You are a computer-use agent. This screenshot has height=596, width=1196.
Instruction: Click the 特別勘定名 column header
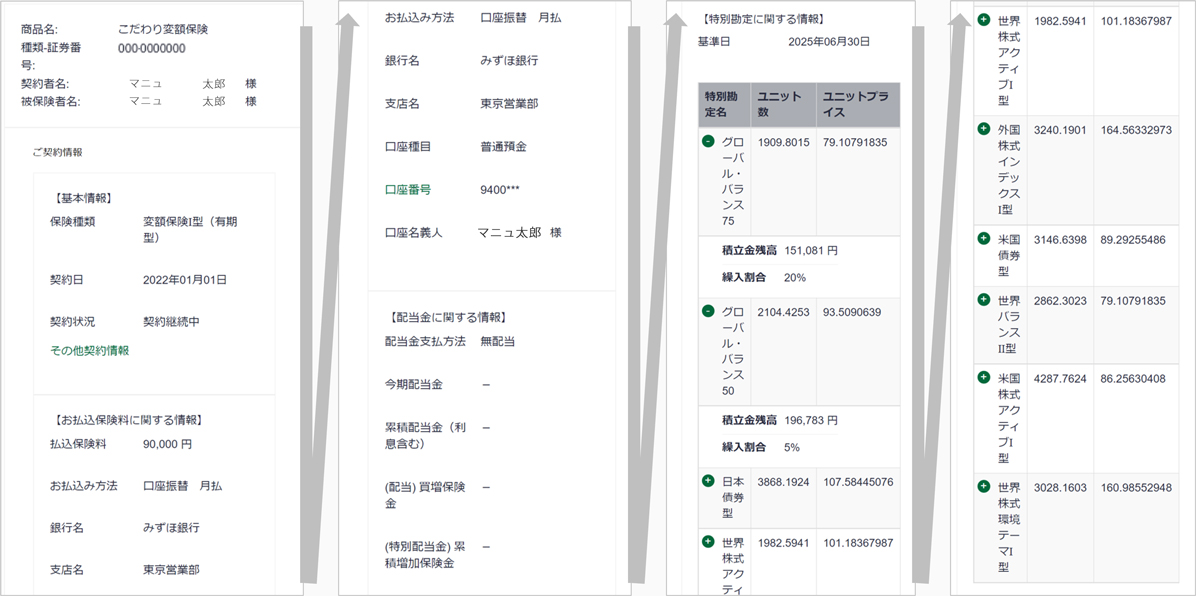(x=724, y=105)
